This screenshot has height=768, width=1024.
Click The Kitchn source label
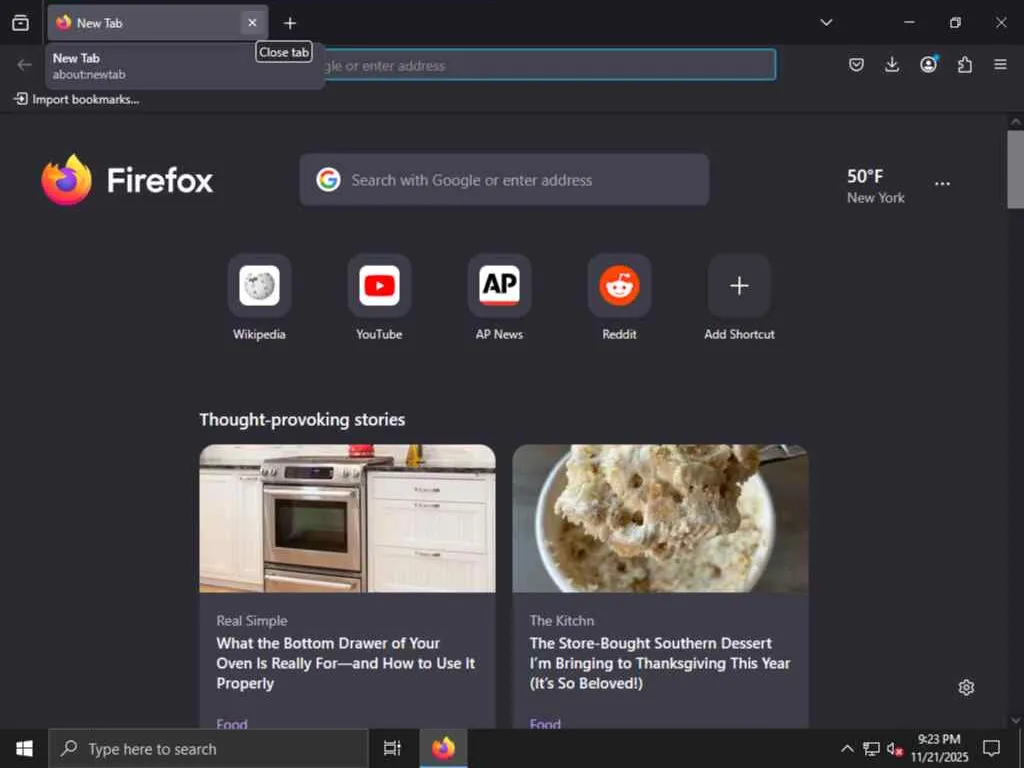point(562,620)
